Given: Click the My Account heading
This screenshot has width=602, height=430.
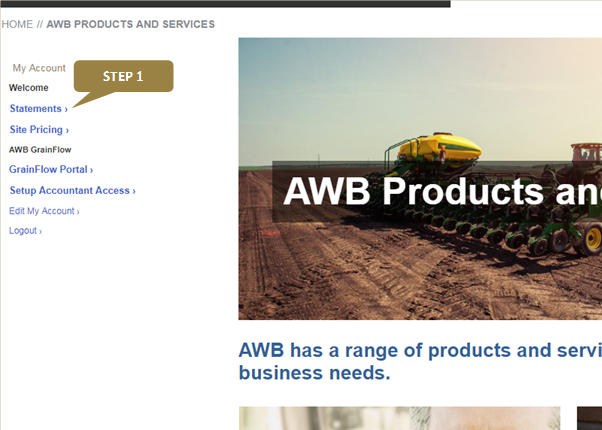Looking at the screenshot, I should tap(39, 68).
